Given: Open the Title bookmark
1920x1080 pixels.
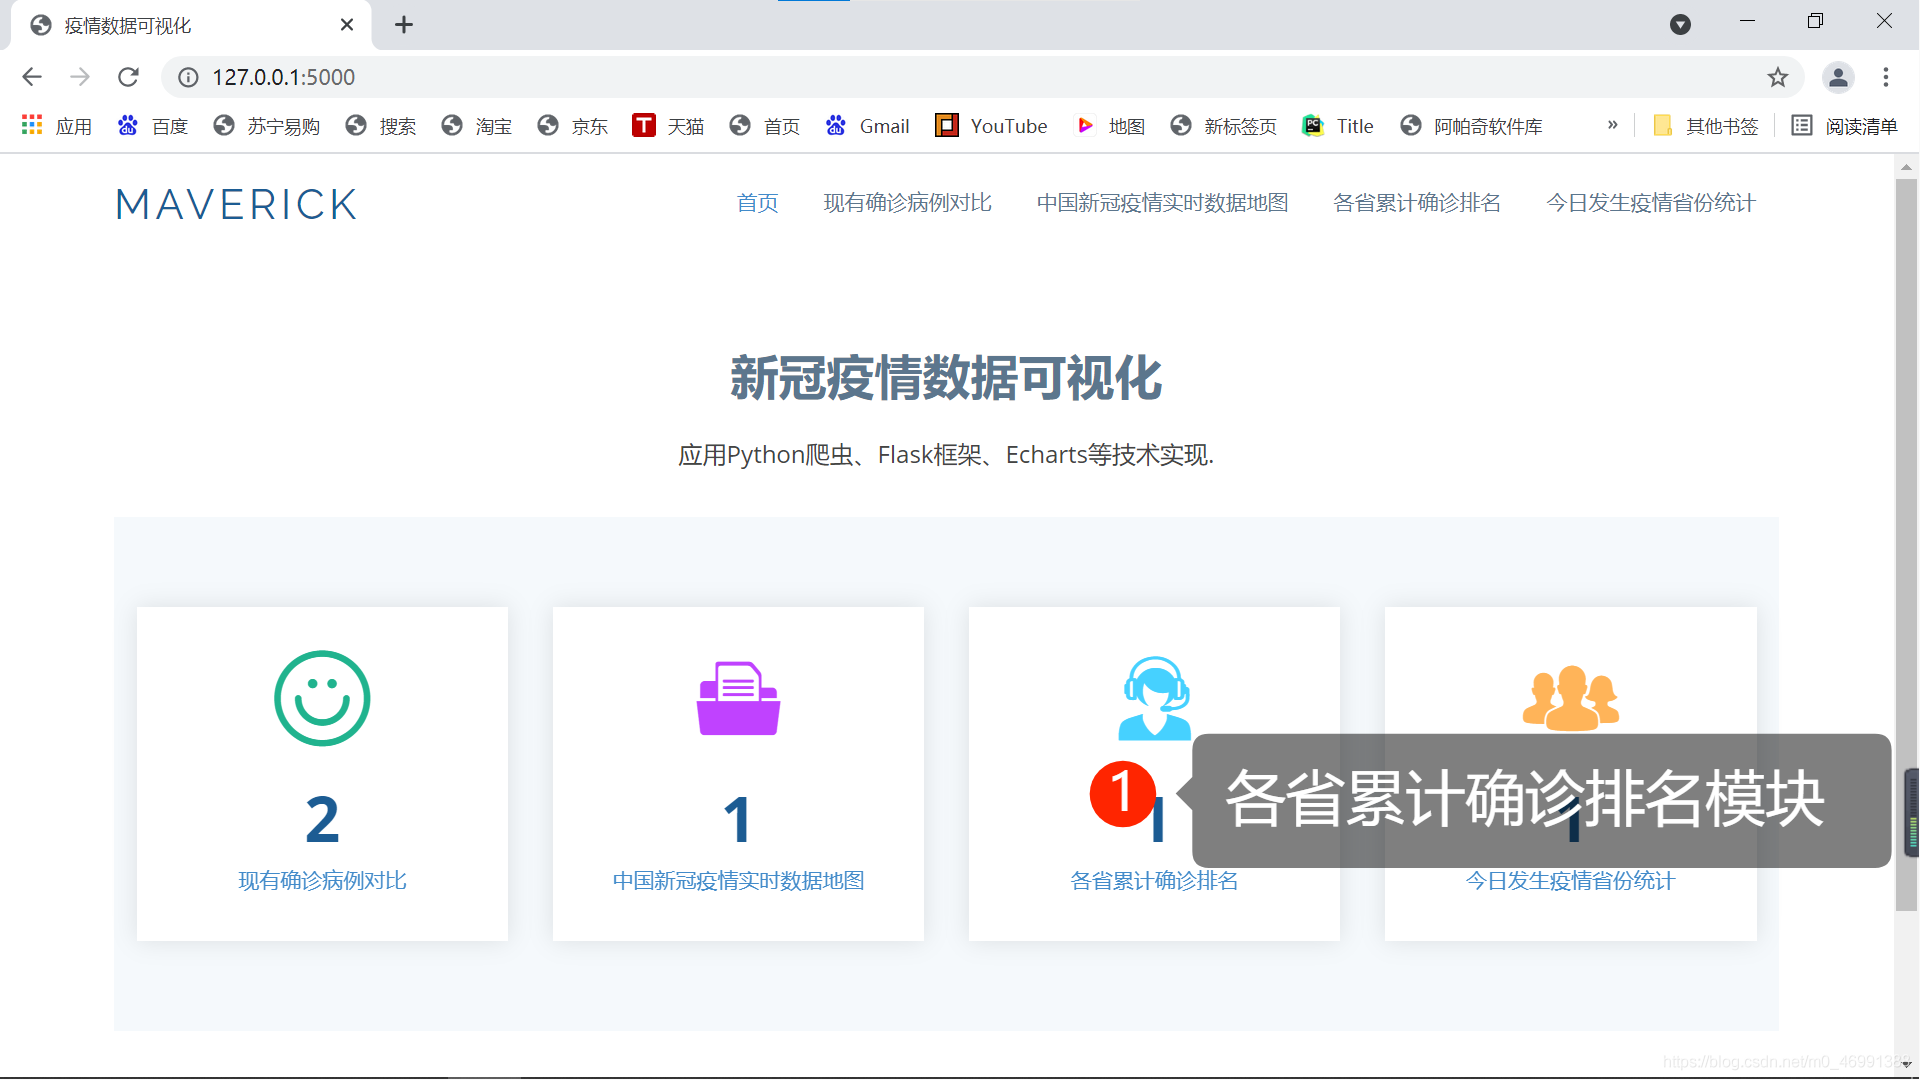Looking at the screenshot, I should [x=1339, y=126].
